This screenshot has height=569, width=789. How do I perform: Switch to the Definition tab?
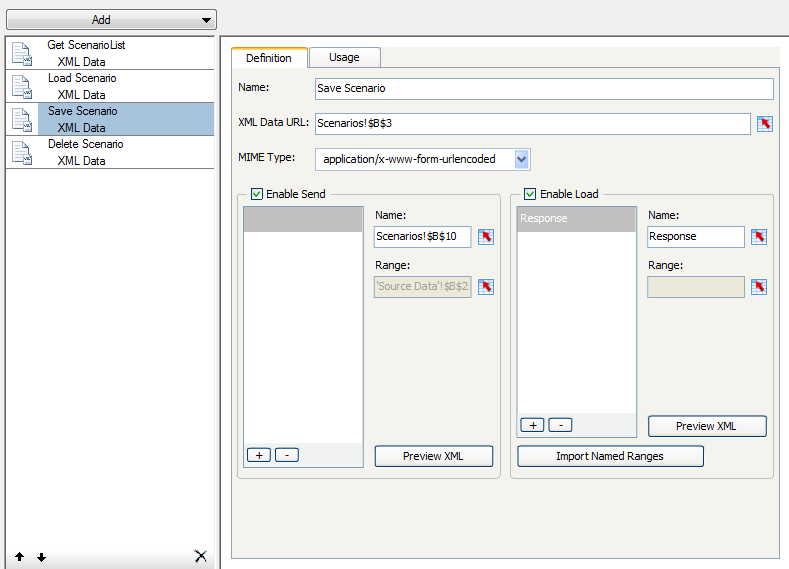[269, 58]
